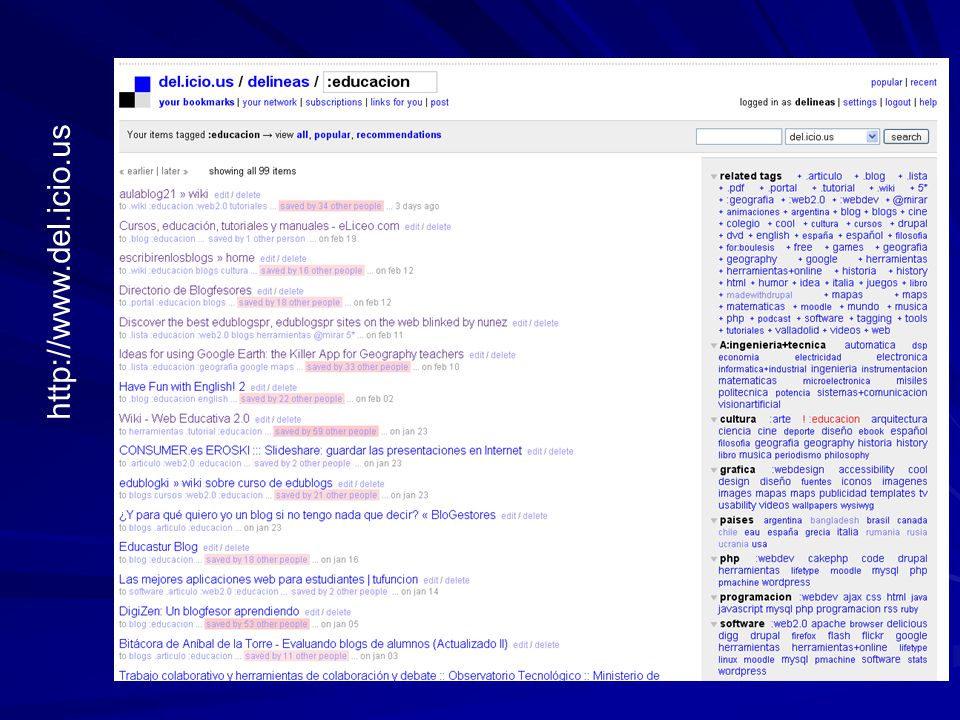The width and height of the screenshot is (960, 720).
Task: Click the :educacion tag input field
Action: tap(380, 82)
